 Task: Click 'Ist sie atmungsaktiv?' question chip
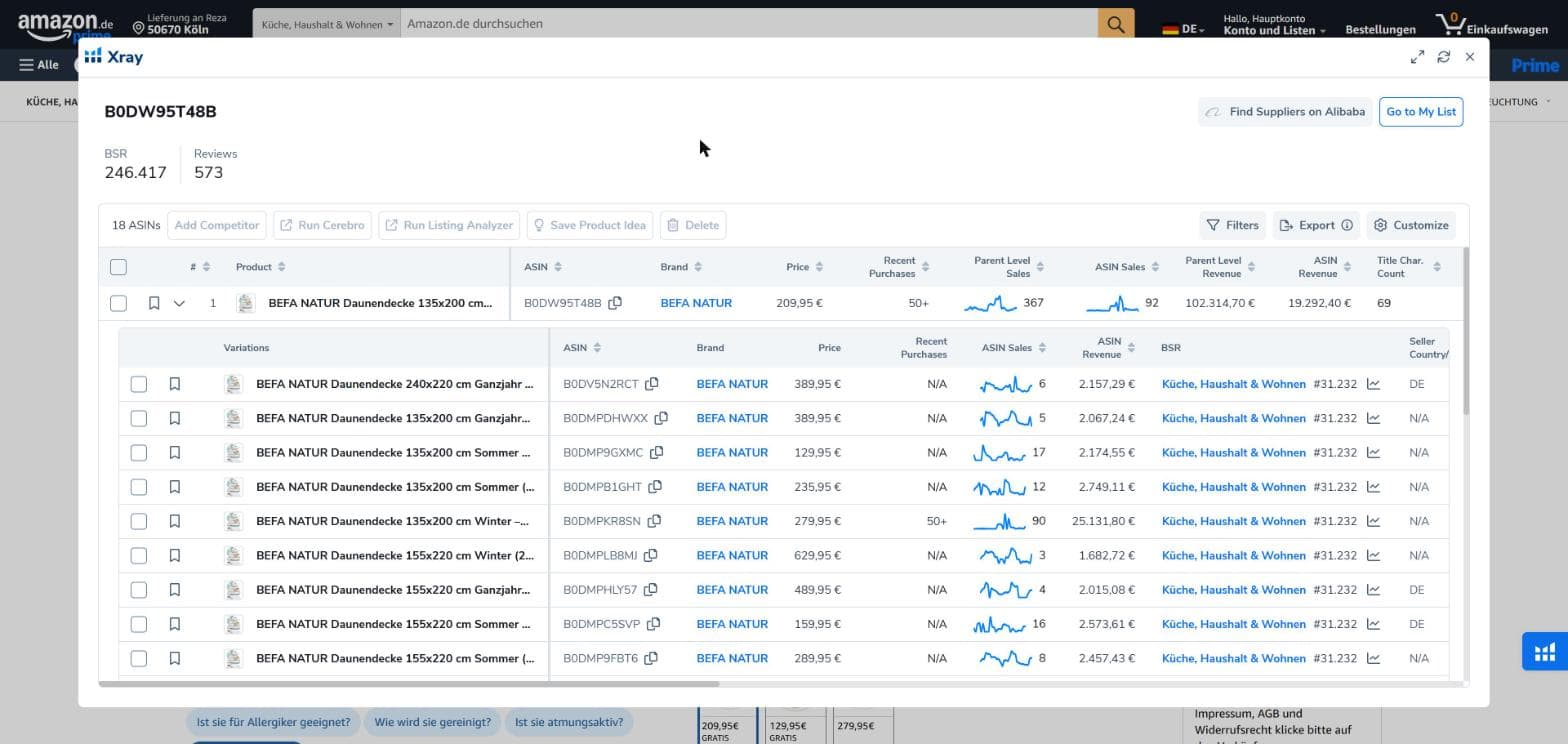tap(569, 722)
